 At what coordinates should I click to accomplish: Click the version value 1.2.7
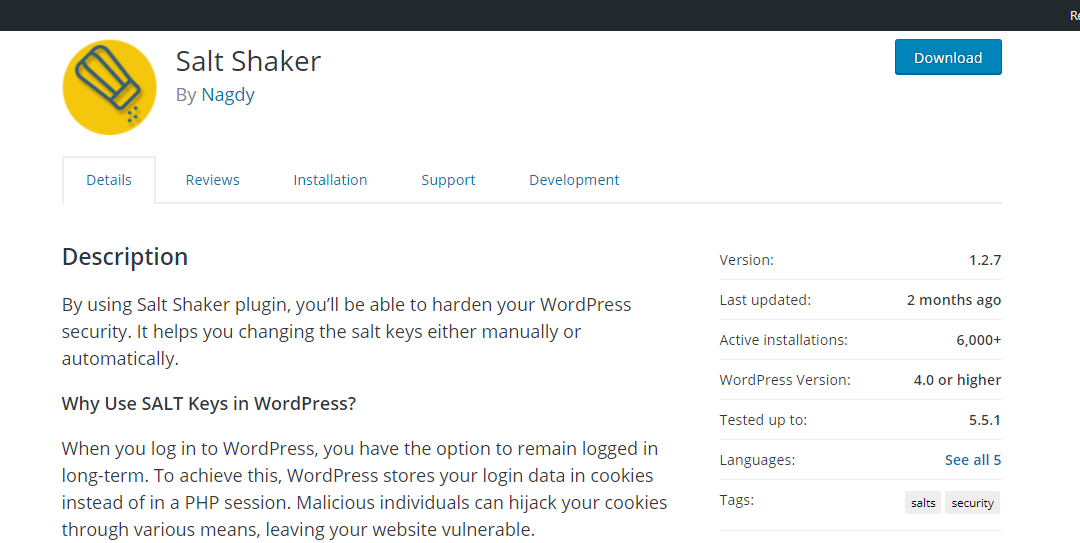coord(985,260)
